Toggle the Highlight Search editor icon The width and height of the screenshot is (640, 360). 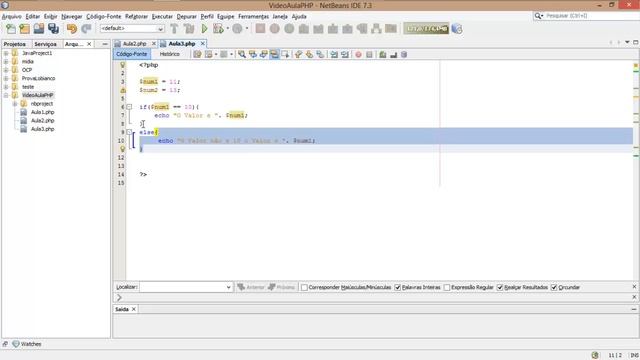pos(274,54)
